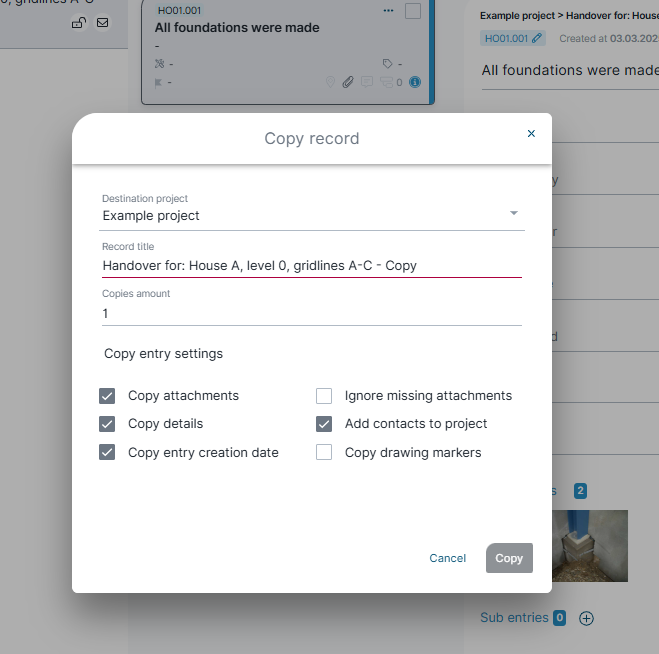Confirm with the Copy button
Screen dimensions: 659x654
[x=509, y=558]
